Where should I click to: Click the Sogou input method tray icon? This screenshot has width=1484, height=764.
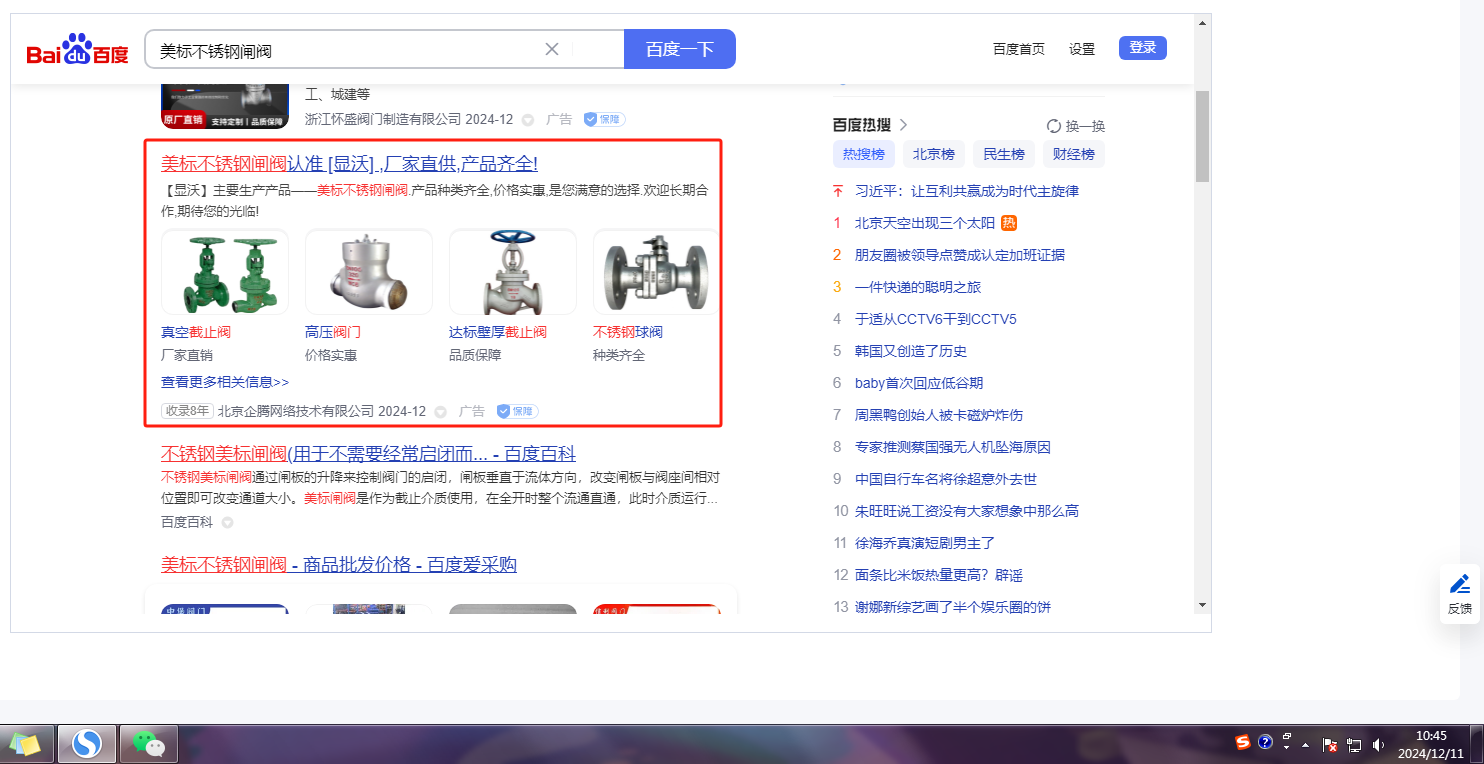click(x=1243, y=742)
